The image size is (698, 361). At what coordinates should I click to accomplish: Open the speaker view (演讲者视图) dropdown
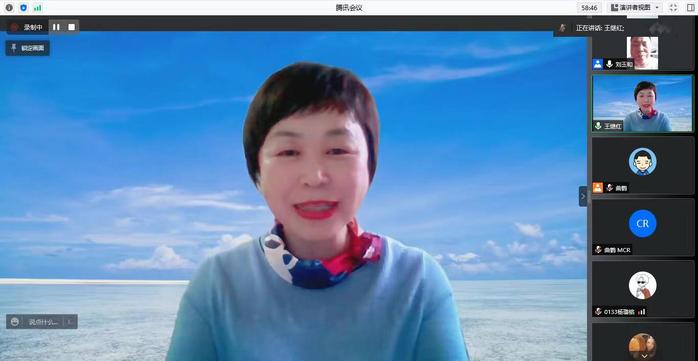click(635, 8)
